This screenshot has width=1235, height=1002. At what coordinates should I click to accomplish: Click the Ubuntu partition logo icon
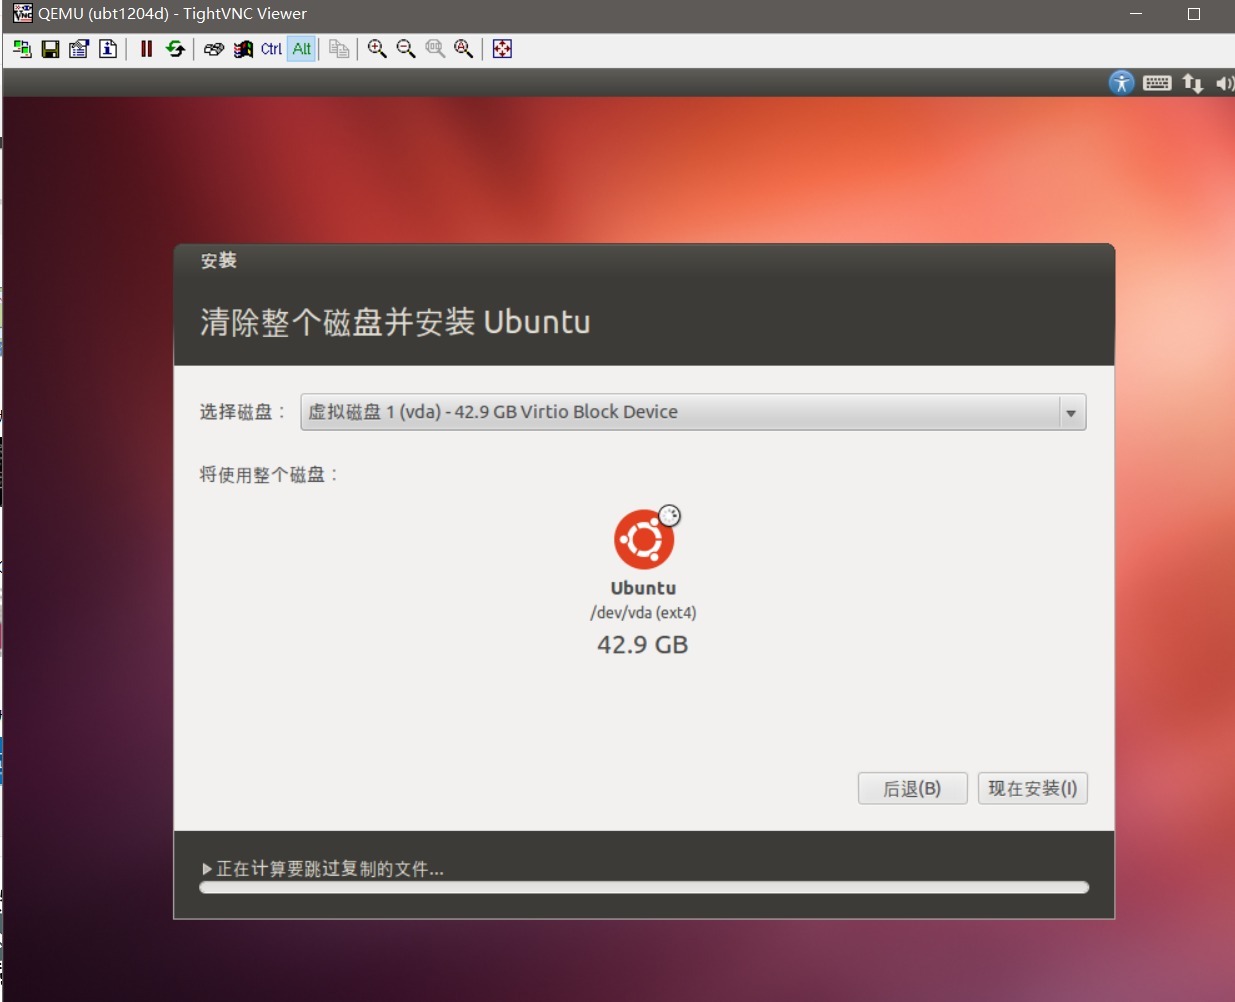point(645,538)
